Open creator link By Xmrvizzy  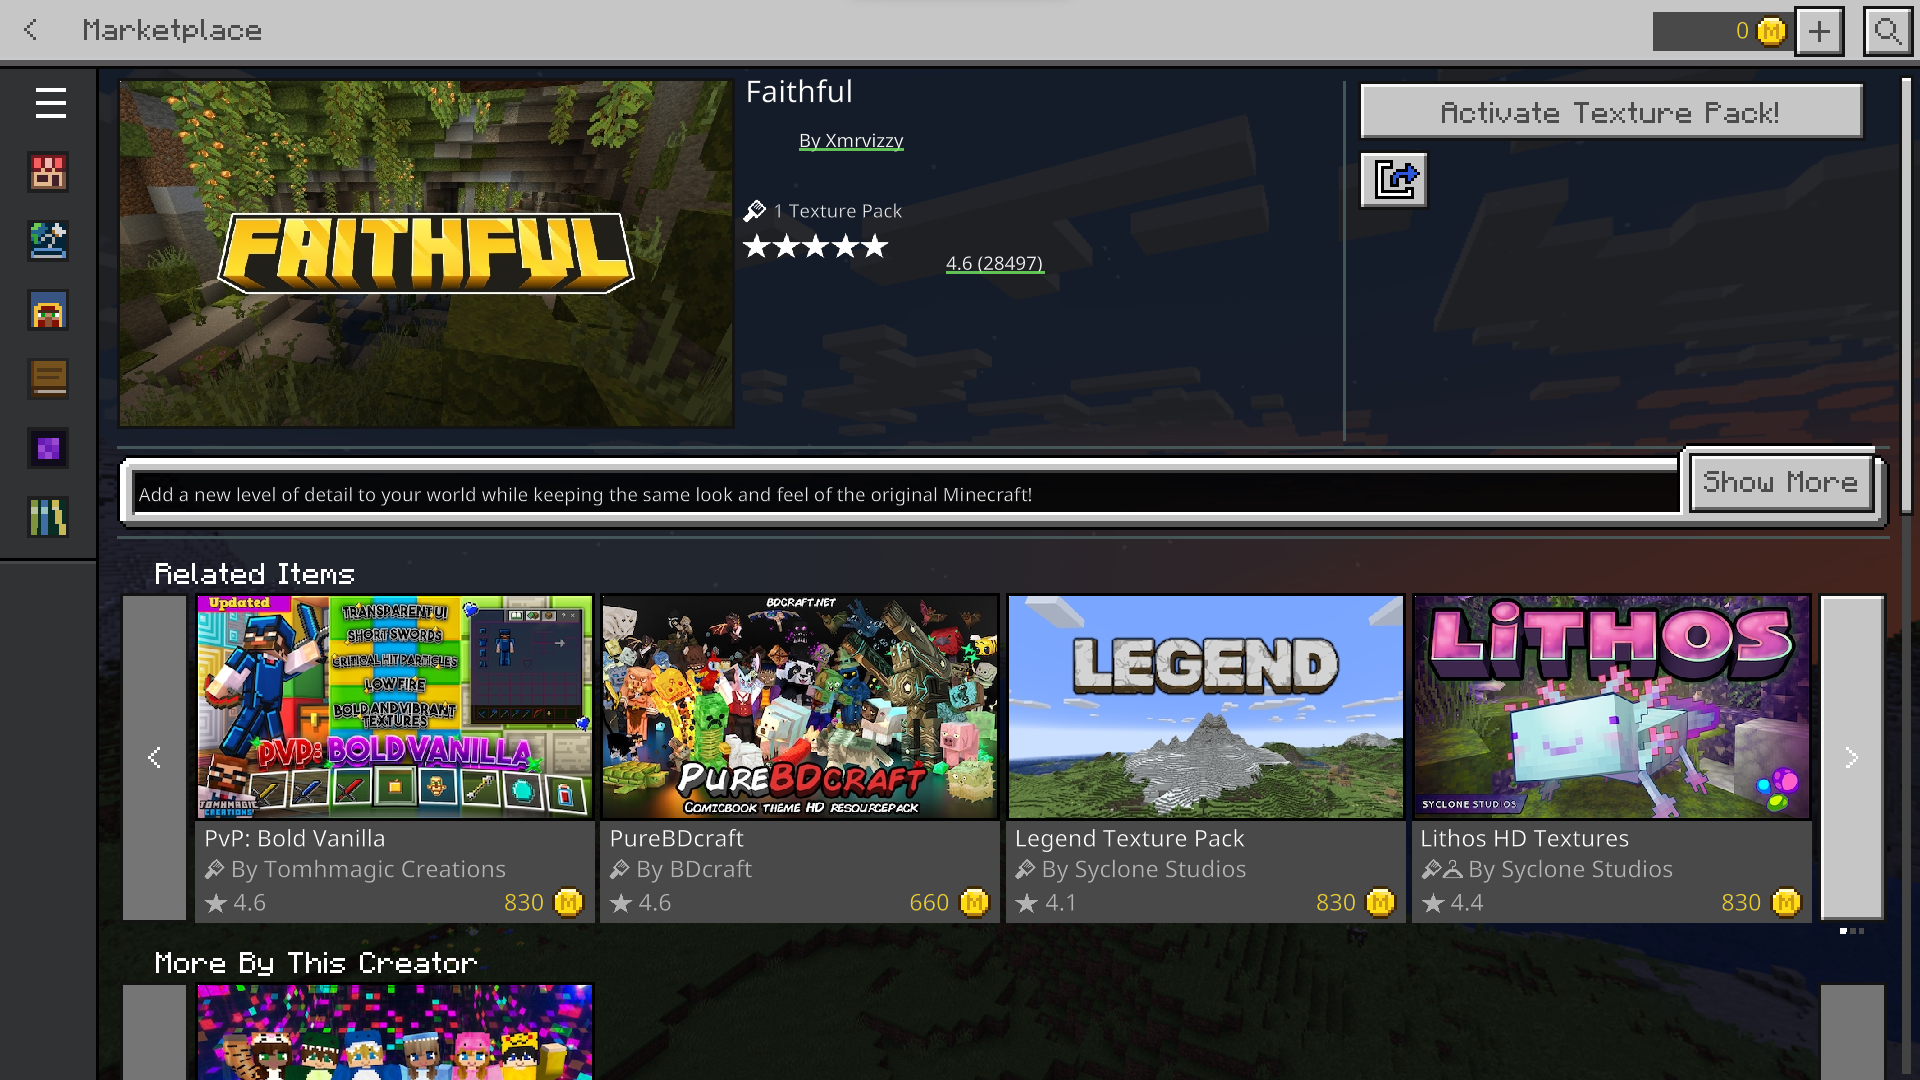point(851,141)
